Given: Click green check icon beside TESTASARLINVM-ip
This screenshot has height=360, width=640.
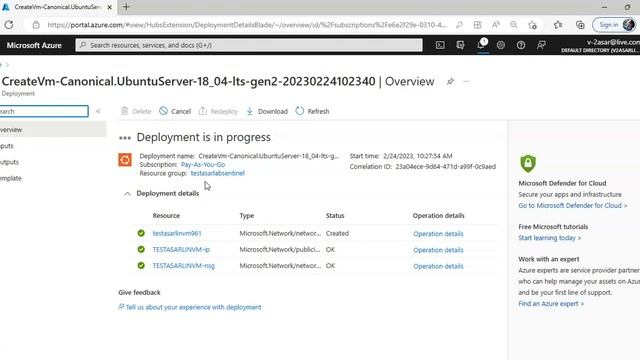Looking at the screenshot, I should (x=141, y=249).
